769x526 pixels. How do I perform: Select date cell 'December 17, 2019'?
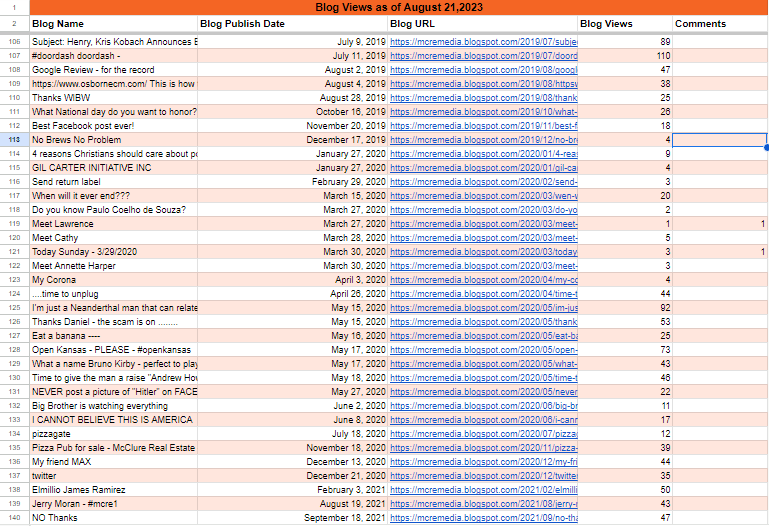point(292,140)
